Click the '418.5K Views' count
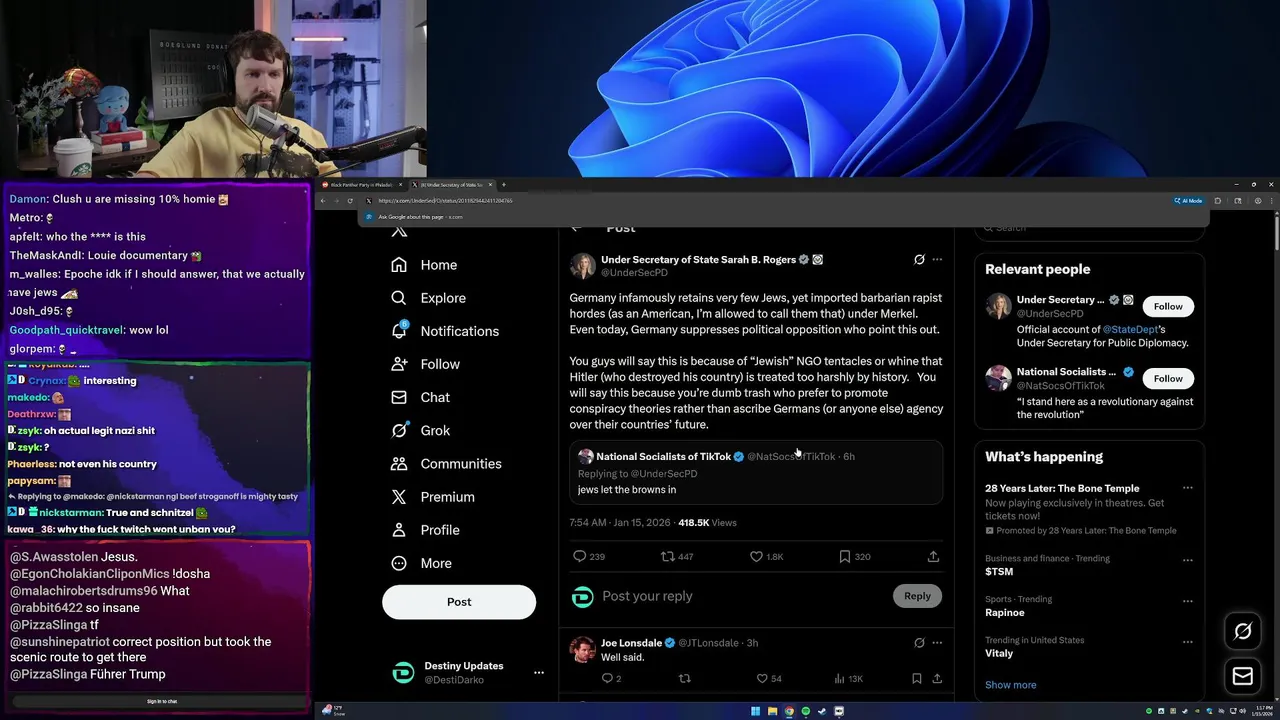This screenshot has height=720, width=1280. click(x=707, y=523)
